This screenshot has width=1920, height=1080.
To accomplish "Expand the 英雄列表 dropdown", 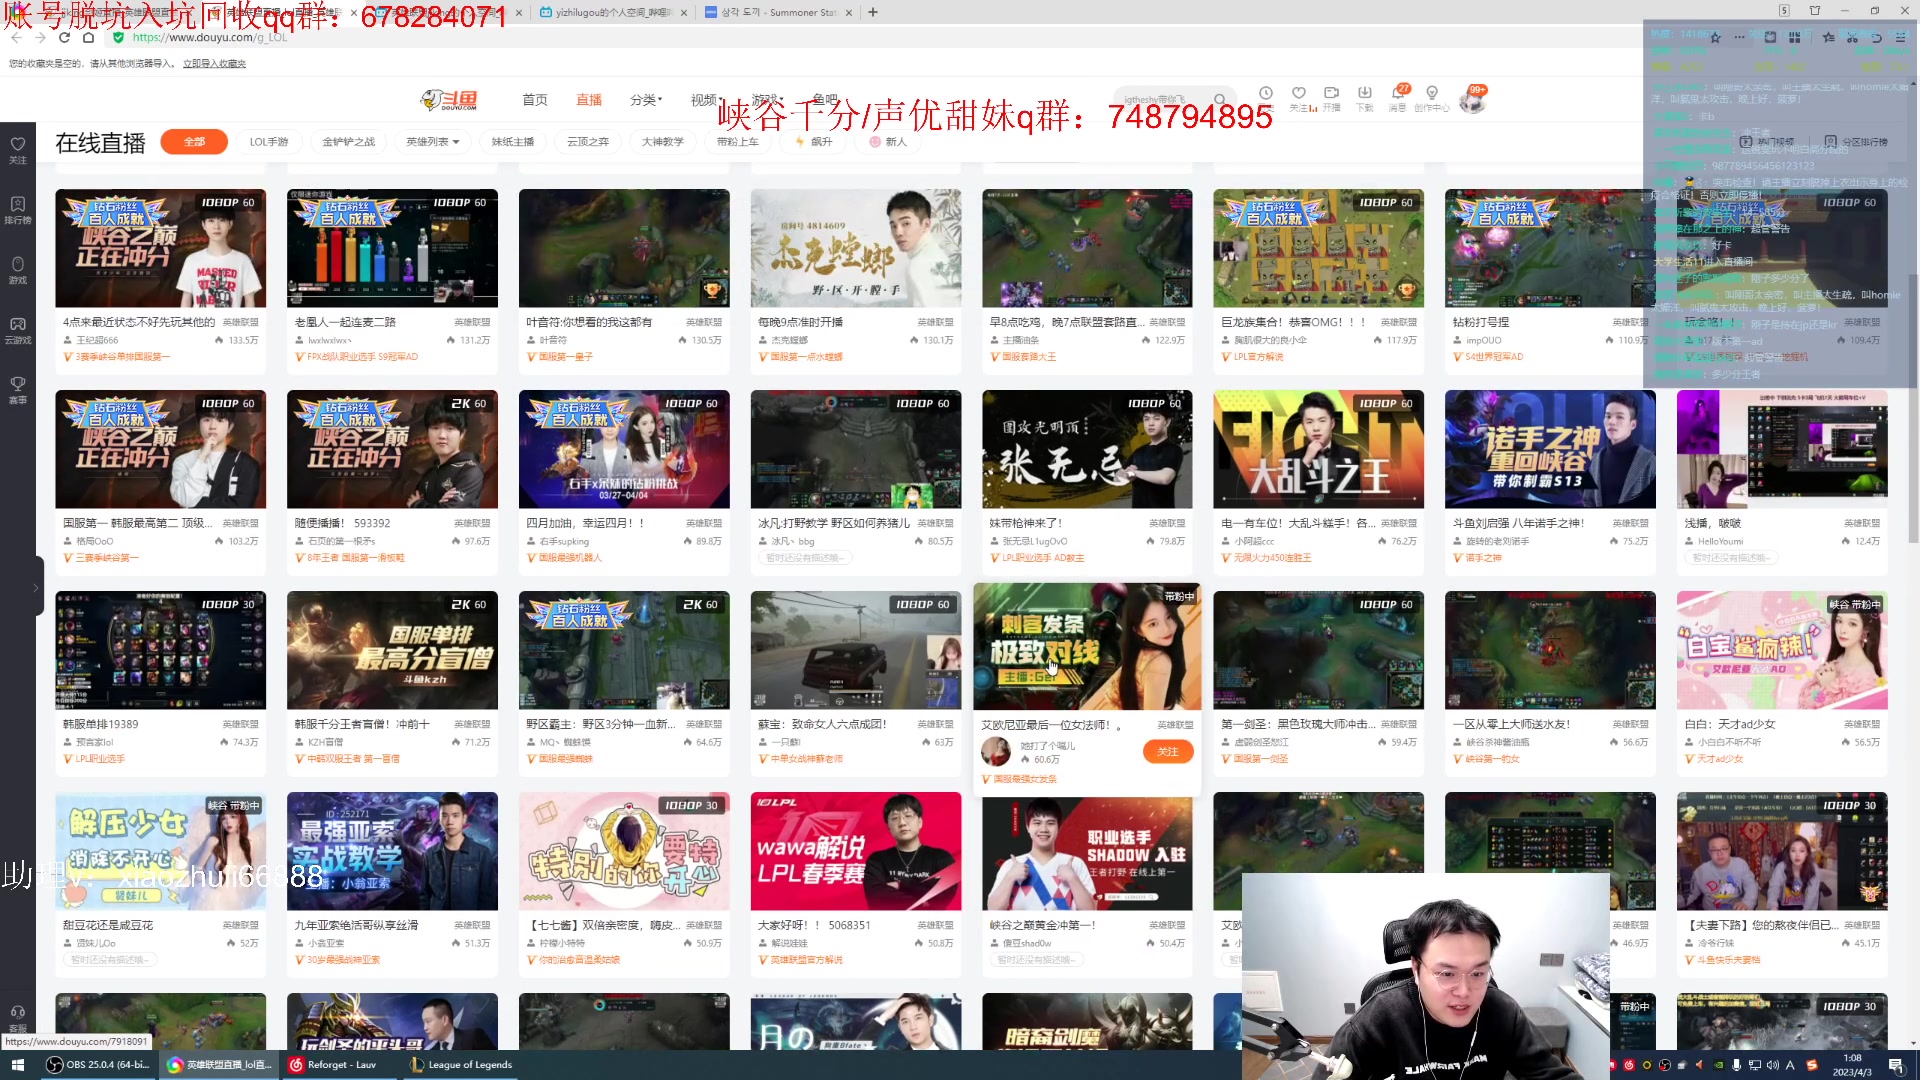I will (433, 142).
